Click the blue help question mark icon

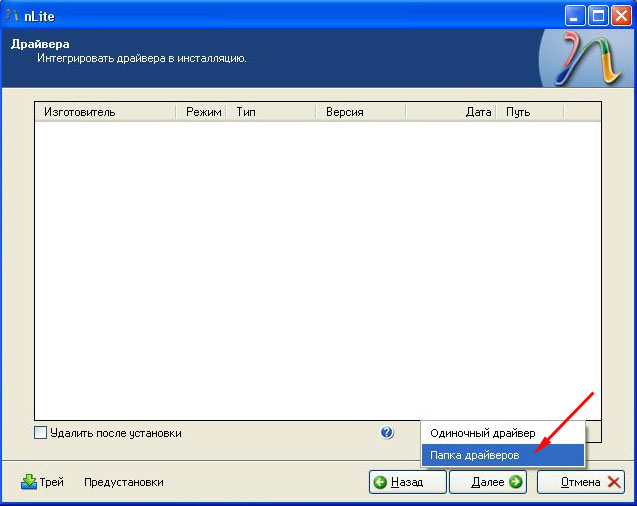tap(387, 432)
